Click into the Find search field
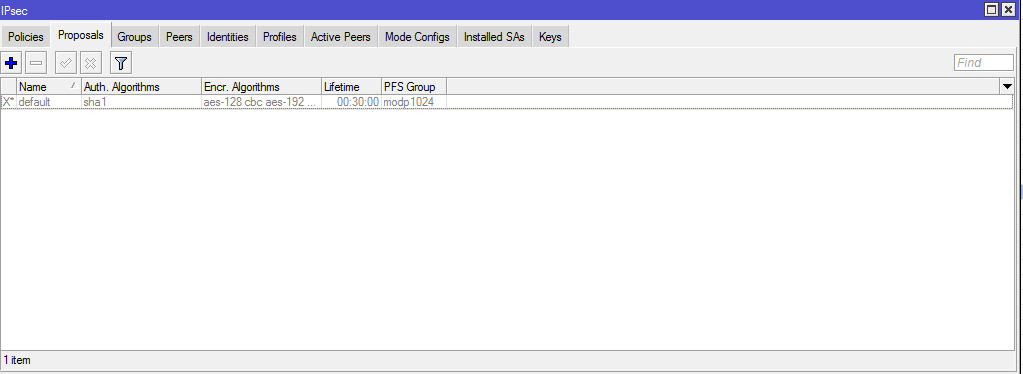The image size is (1023, 374). point(984,63)
